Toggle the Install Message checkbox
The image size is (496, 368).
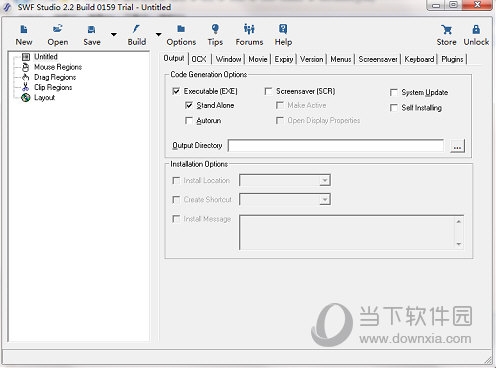coord(176,219)
